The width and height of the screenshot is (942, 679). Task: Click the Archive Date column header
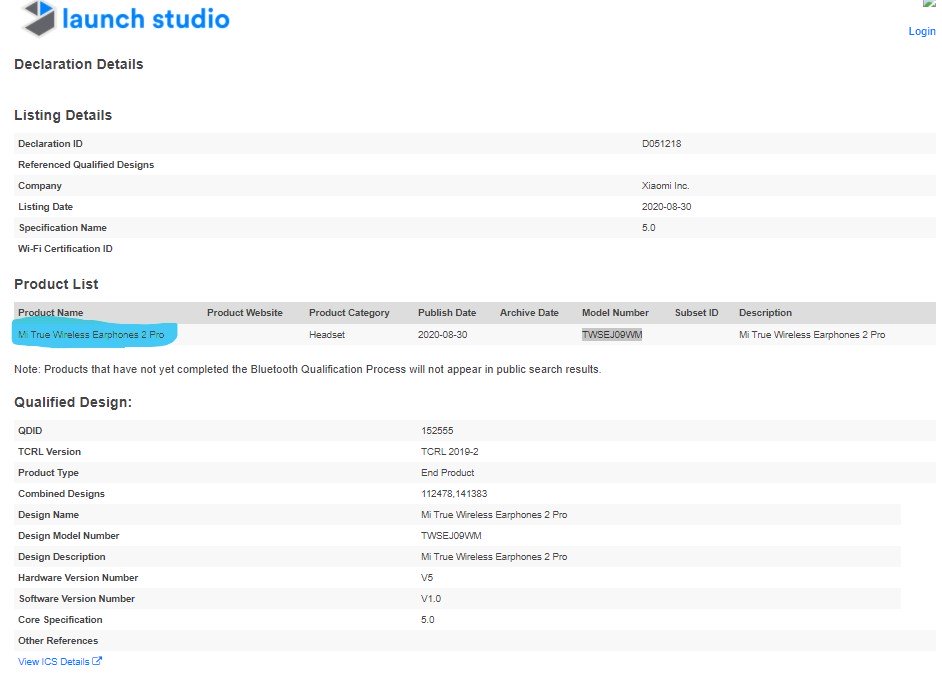[529, 313]
